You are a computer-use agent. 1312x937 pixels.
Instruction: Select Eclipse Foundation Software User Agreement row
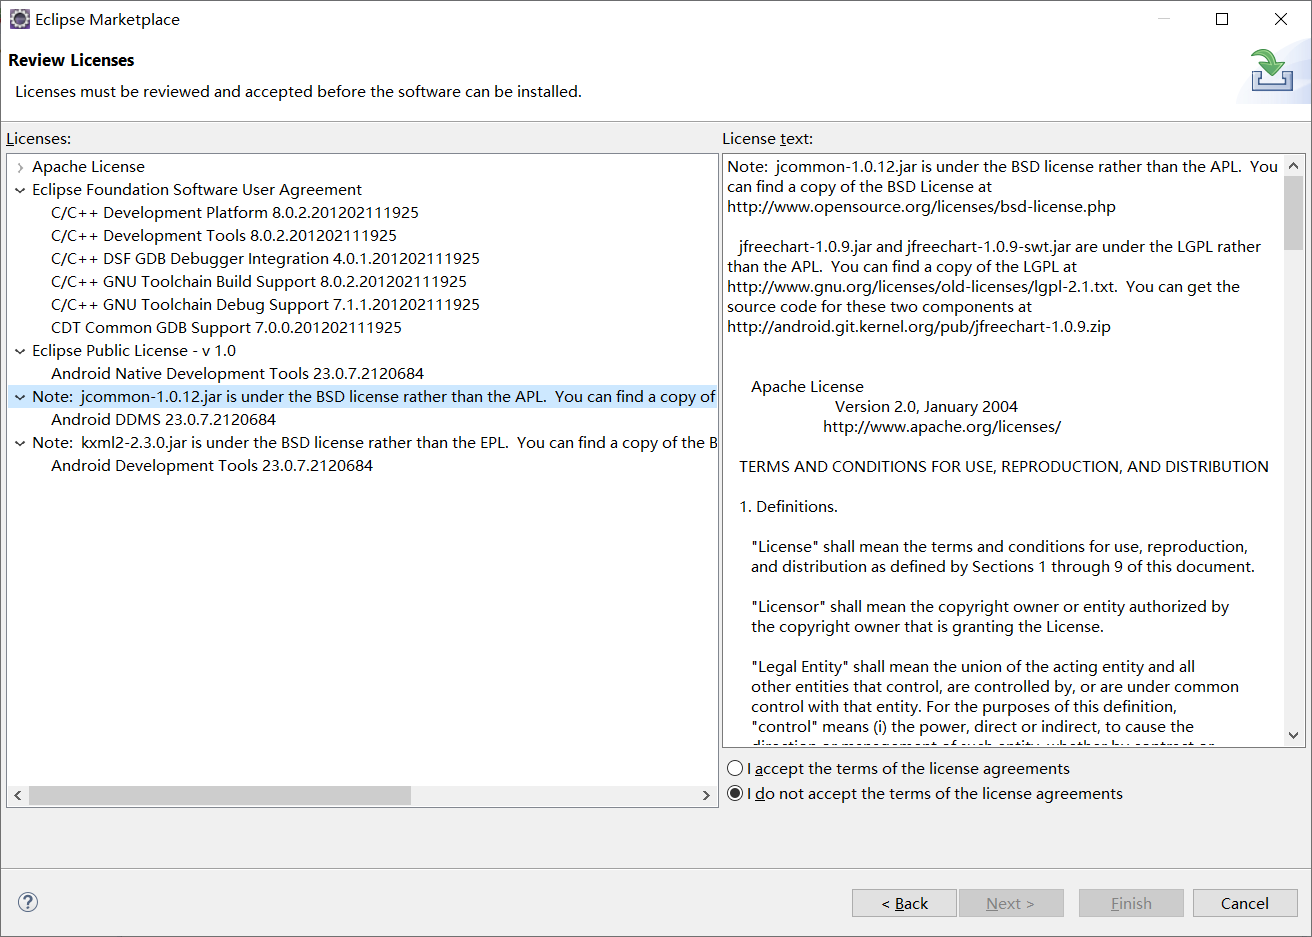click(x=197, y=189)
